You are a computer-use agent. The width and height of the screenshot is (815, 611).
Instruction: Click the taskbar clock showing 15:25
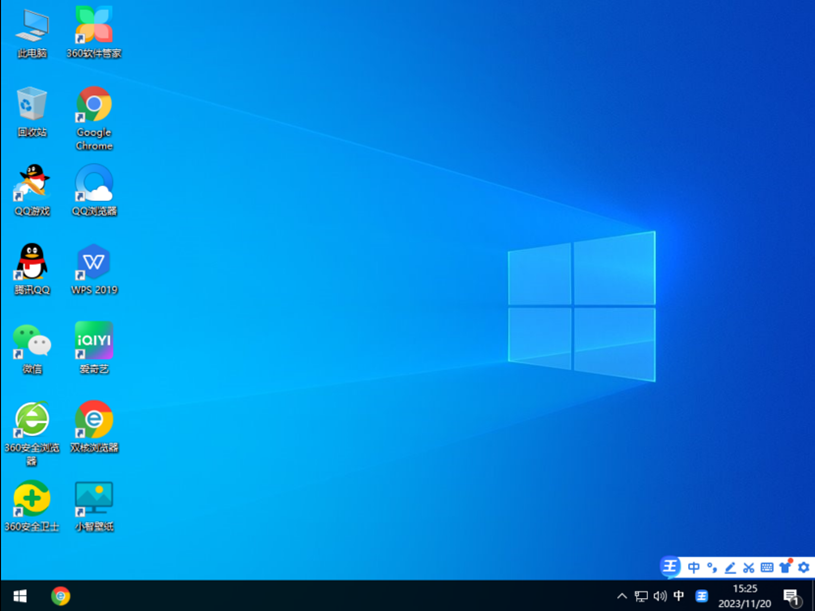point(745,596)
